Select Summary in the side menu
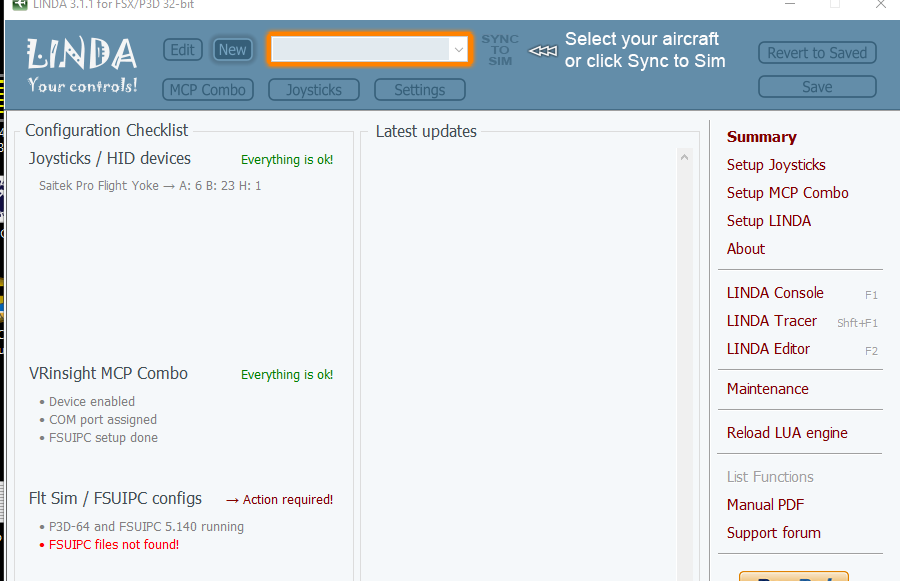 point(762,137)
